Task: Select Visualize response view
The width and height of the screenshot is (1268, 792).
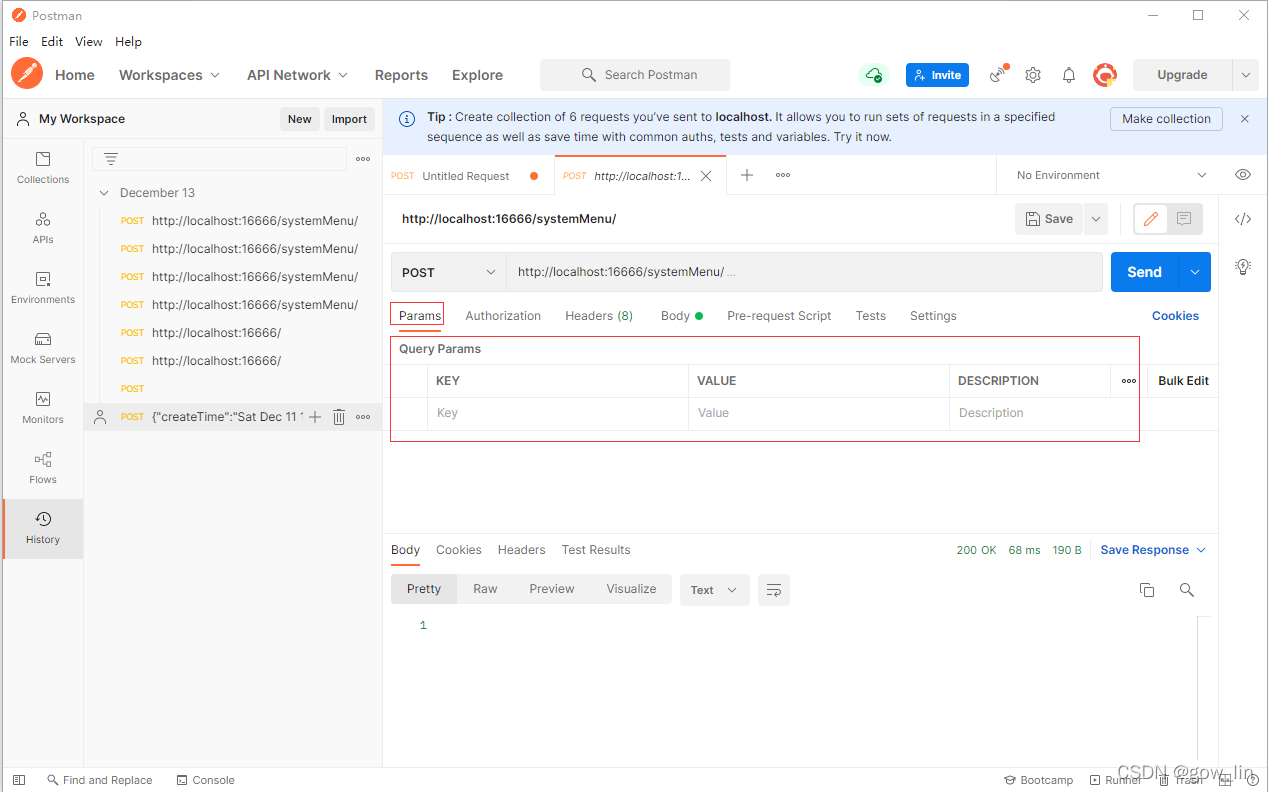Action: pyautogui.click(x=631, y=589)
